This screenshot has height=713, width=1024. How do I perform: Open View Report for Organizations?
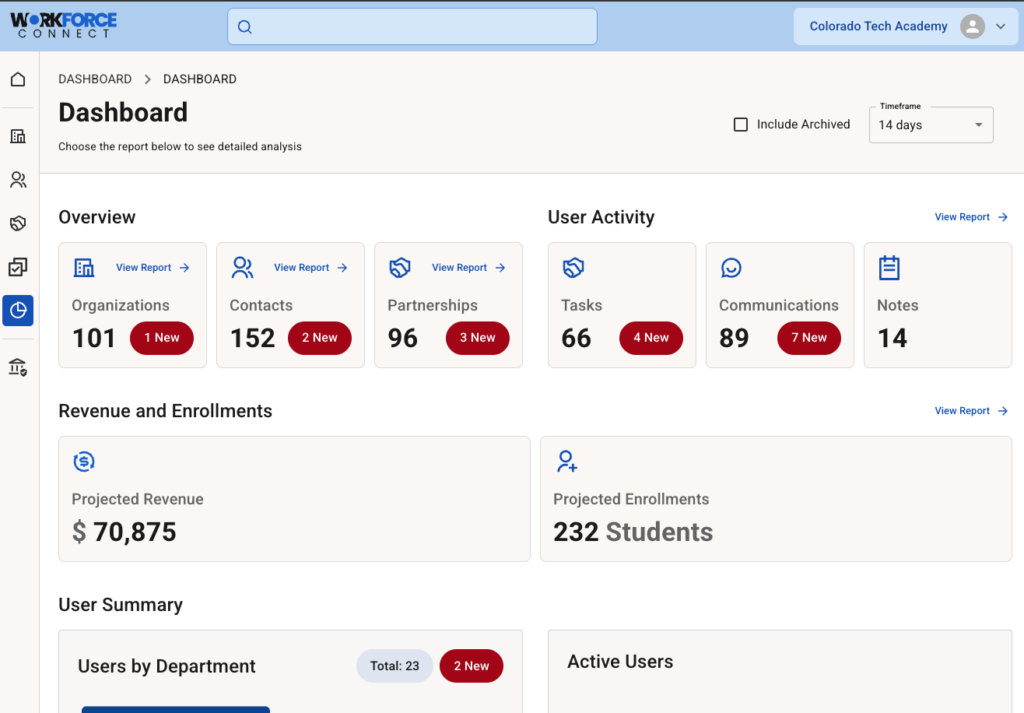point(152,268)
